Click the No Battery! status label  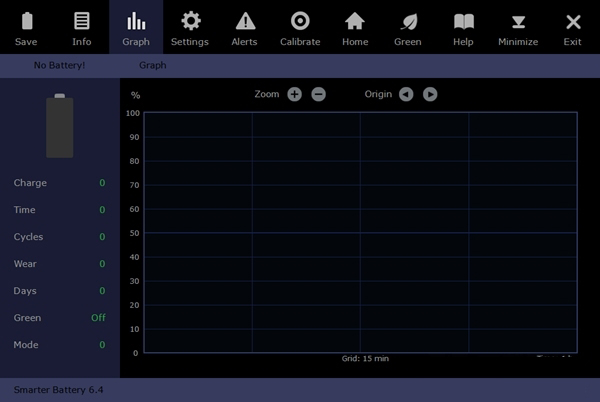coord(60,65)
